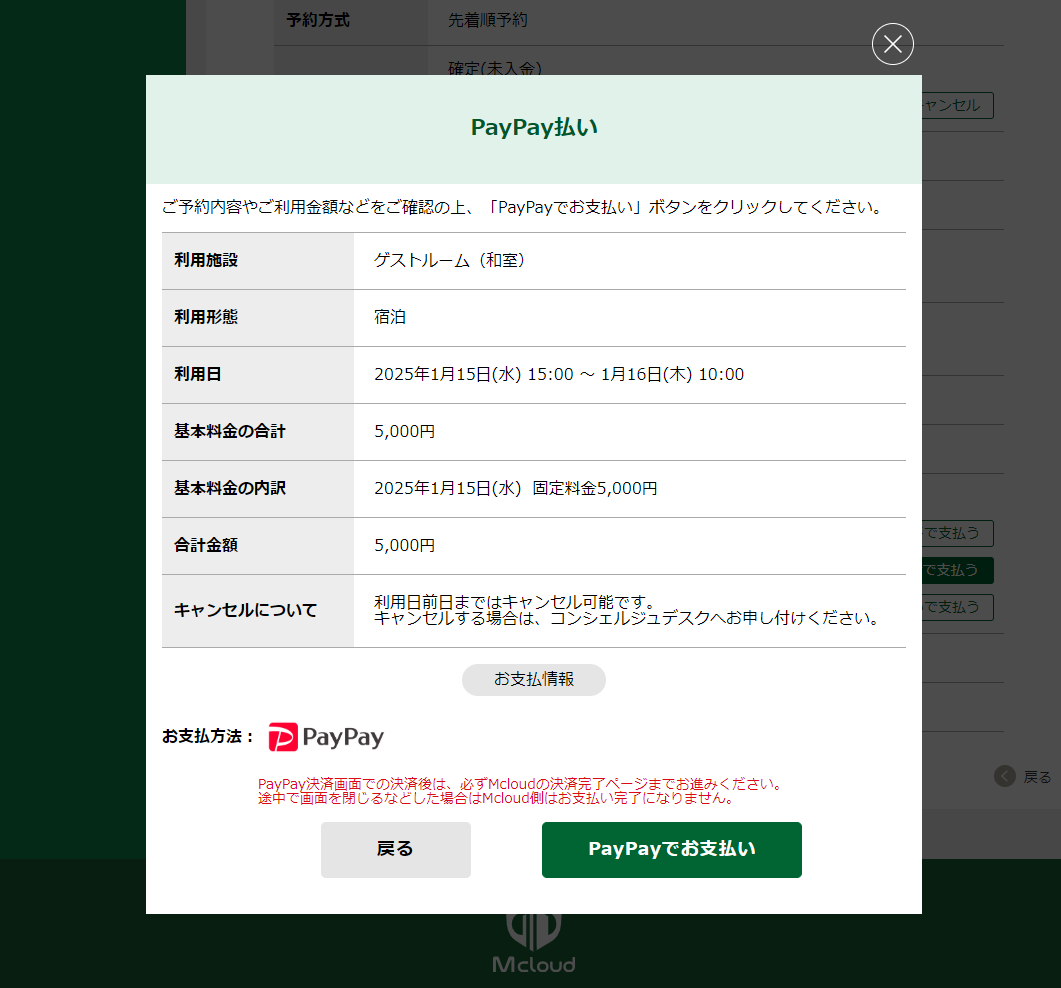Click the 宿泊 usage type value
The width and height of the screenshot is (1061, 988).
pyautogui.click(x=390, y=317)
